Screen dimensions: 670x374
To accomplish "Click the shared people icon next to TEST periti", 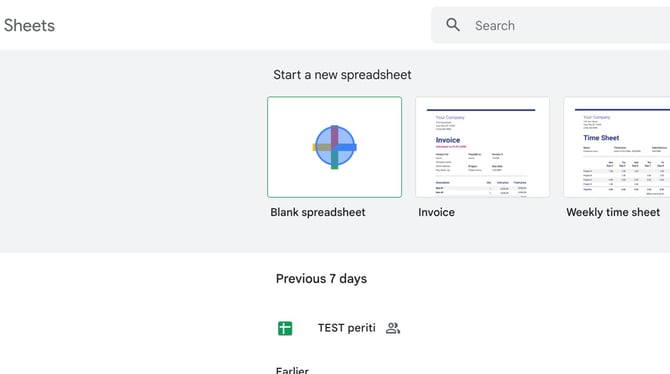I will (393, 328).
